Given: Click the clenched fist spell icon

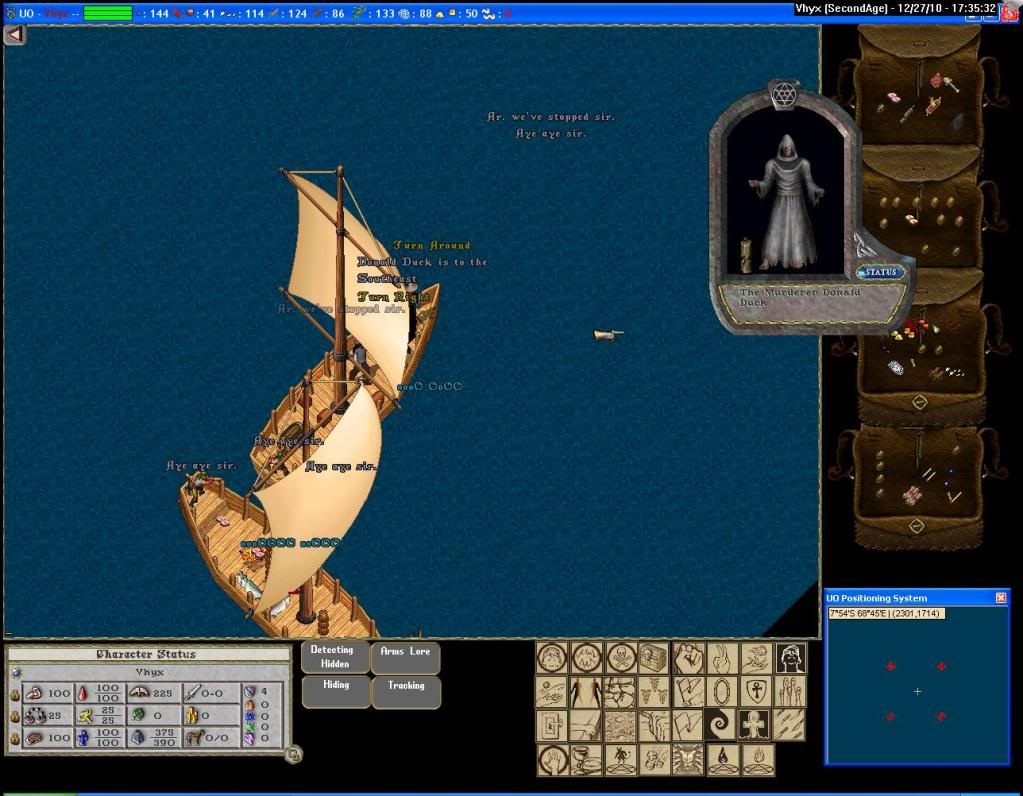Looking at the screenshot, I should point(688,657).
